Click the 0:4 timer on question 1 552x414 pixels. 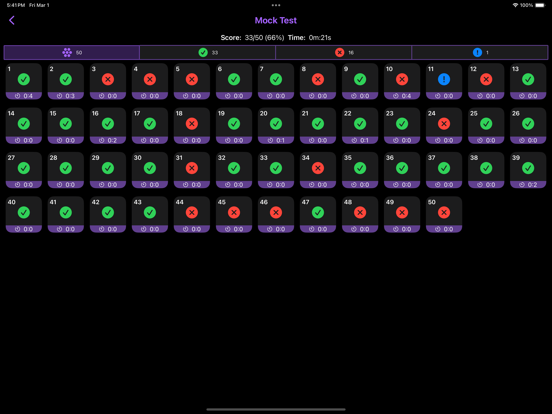pos(24,96)
